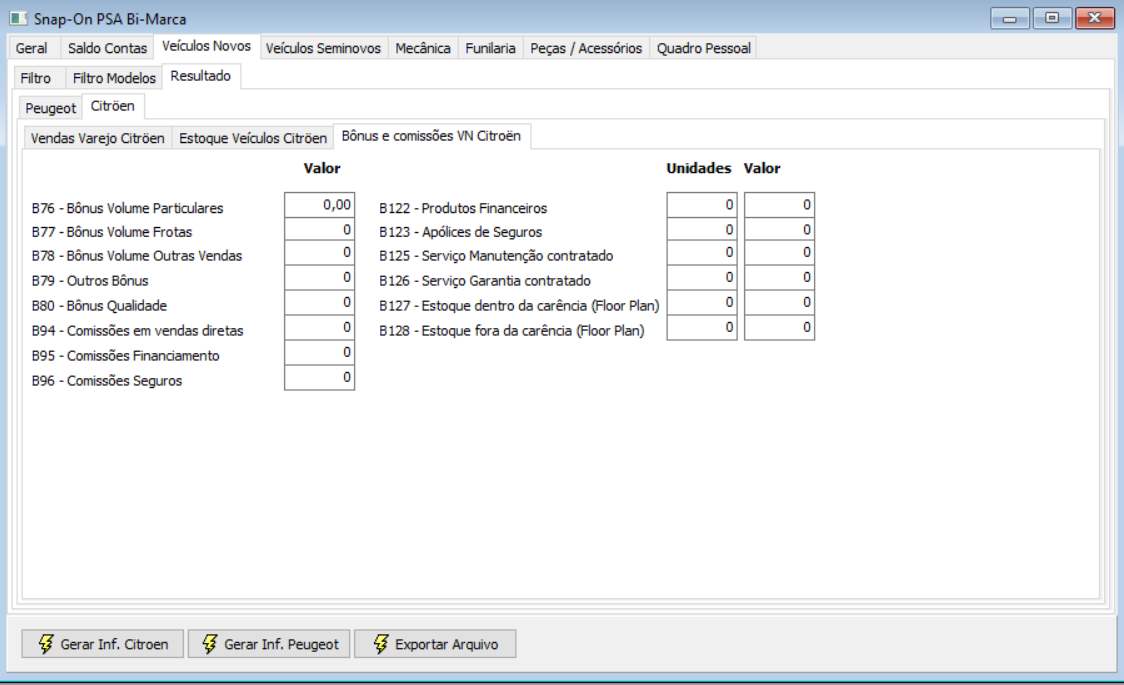The width and height of the screenshot is (1124, 685).
Task: Select the Resultado sub-tab
Action: tap(201, 76)
